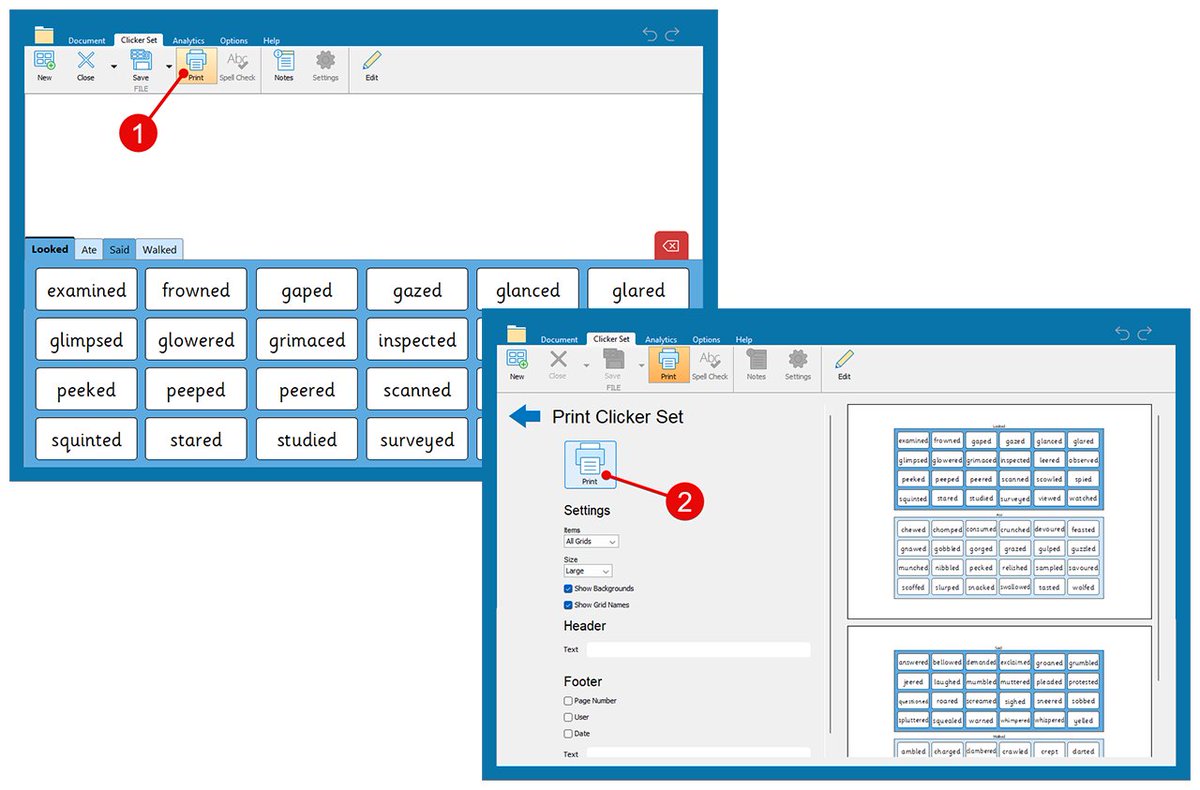Click the red backspace button above the grid
This screenshot has width=1200, height=790.
click(671, 244)
